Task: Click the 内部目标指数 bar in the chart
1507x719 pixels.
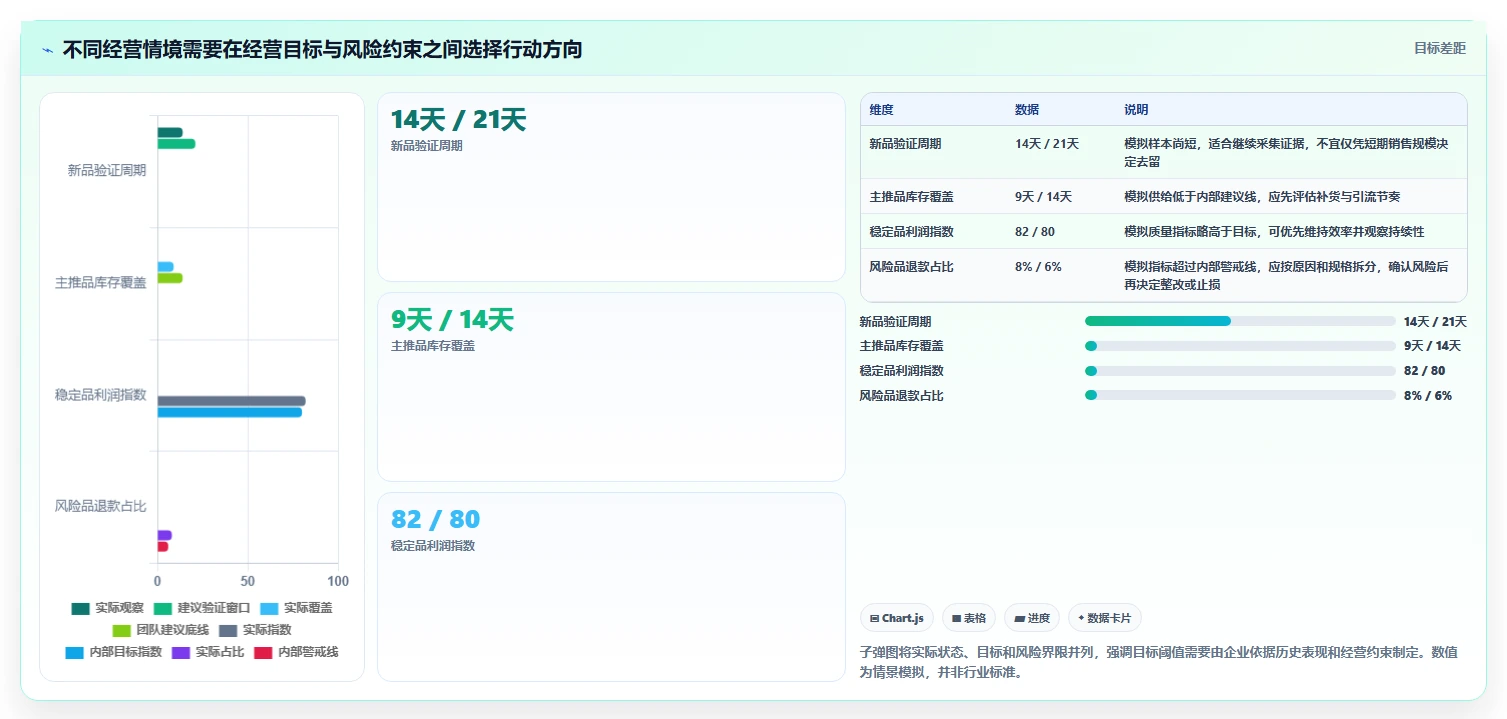Action: click(x=230, y=412)
